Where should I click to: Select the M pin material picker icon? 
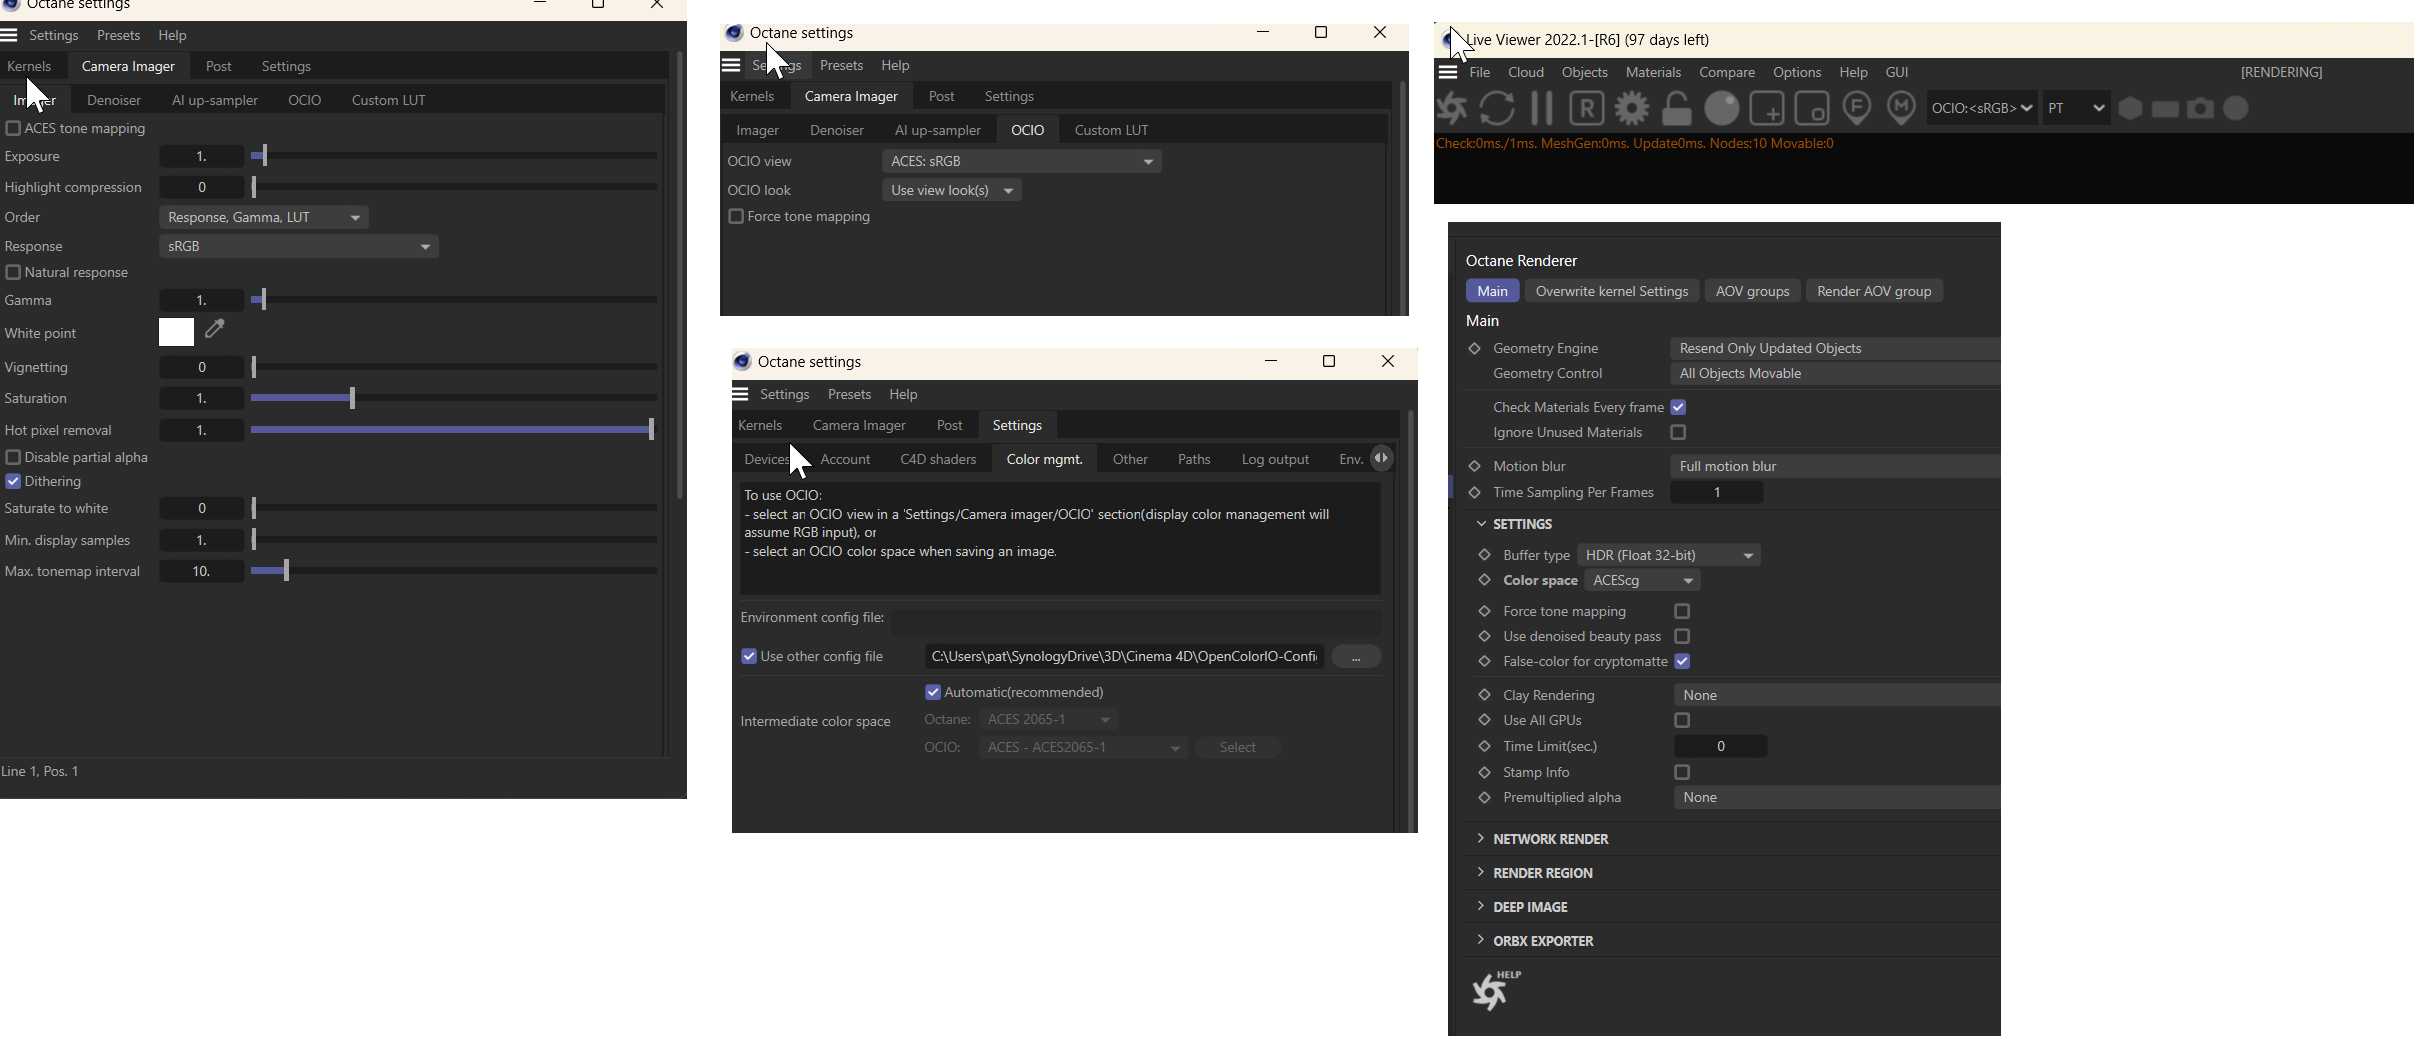click(x=1901, y=108)
